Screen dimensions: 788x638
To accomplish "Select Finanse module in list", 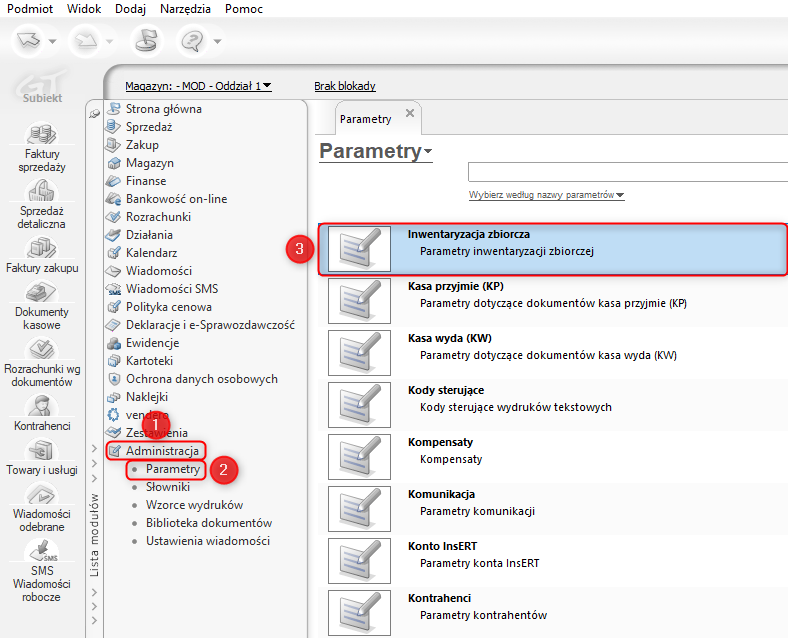I will coord(146,181).
